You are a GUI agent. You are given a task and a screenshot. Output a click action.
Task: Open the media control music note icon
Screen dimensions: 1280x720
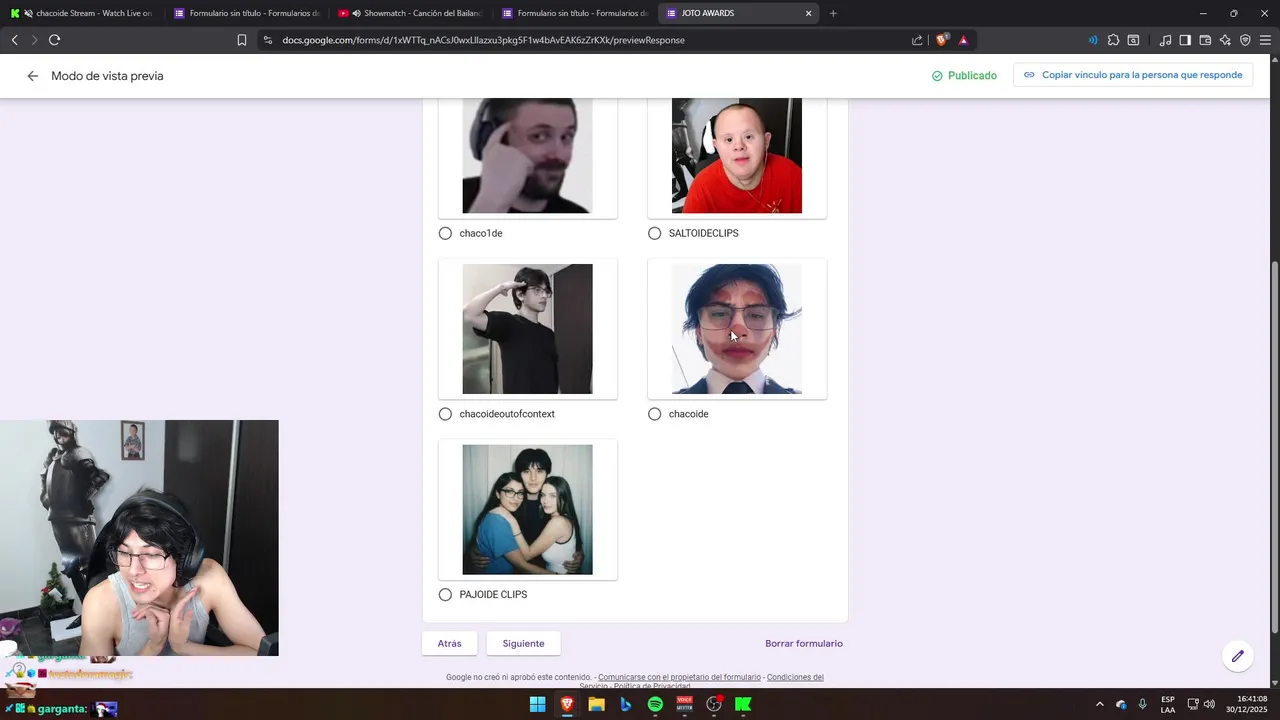pyautogui.click(x=1165, y=40)
